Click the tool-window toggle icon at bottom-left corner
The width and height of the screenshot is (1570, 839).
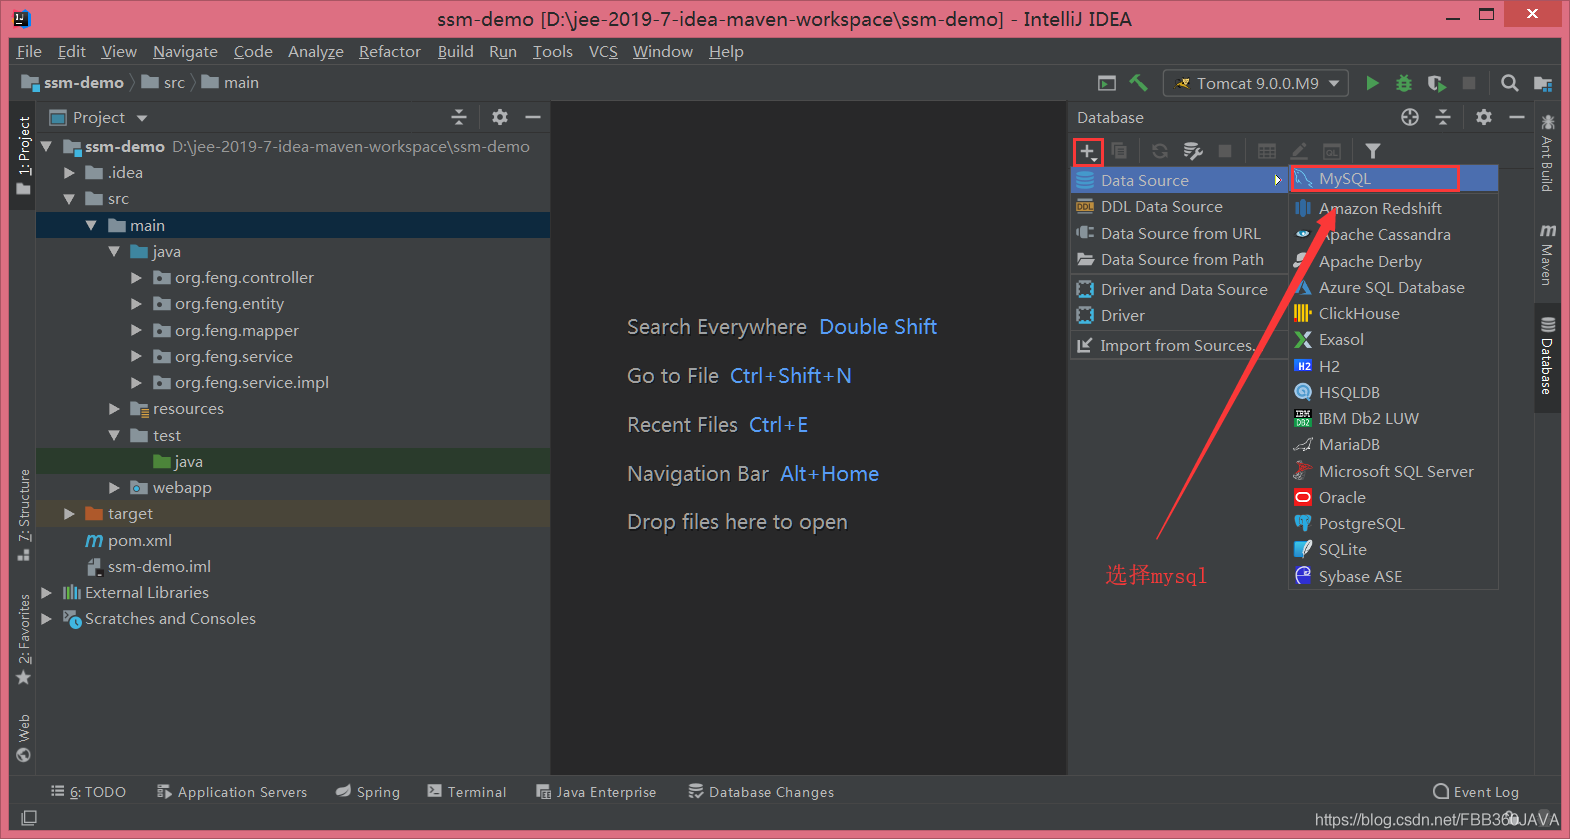click(x=29, y=818)
